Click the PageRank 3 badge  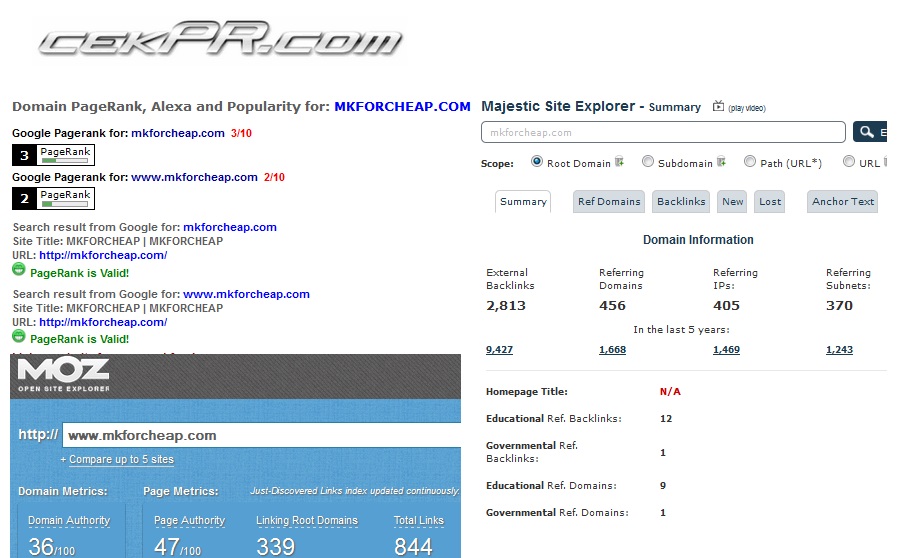click(x=54, y=155)
